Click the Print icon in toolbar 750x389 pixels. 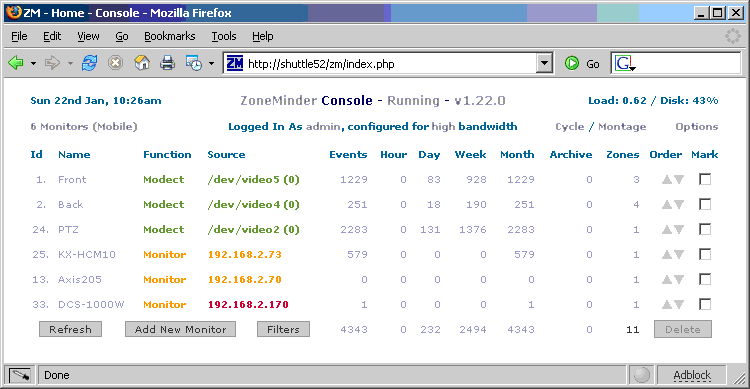click(167, 63)
